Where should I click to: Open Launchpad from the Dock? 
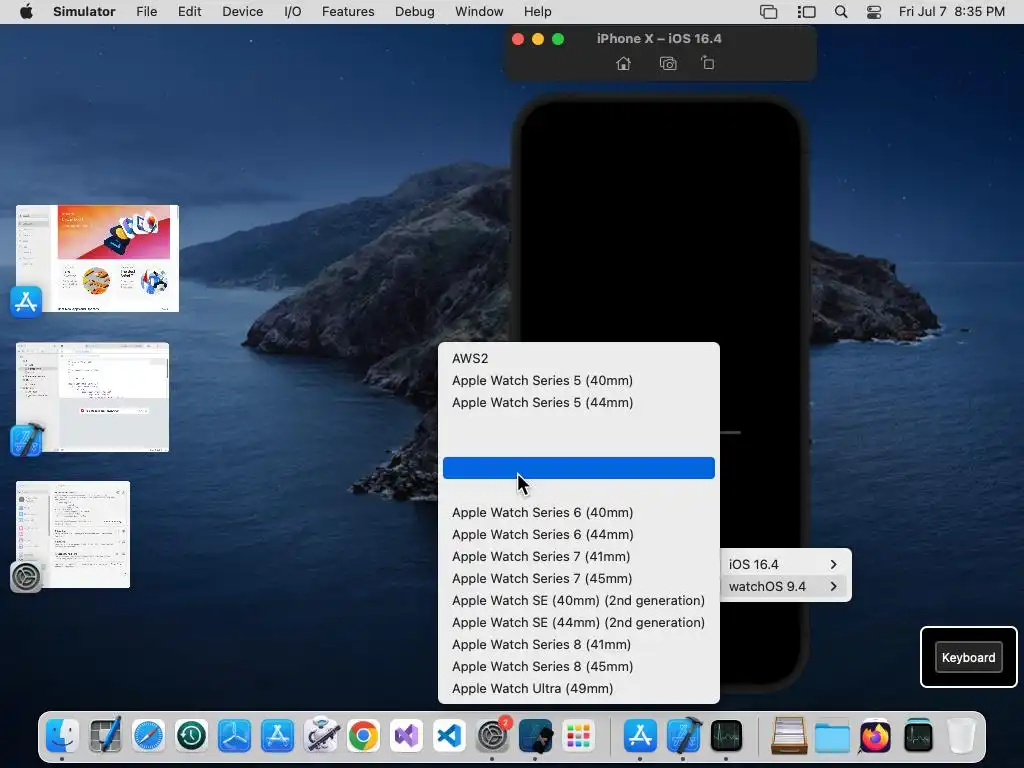(579, 735)
